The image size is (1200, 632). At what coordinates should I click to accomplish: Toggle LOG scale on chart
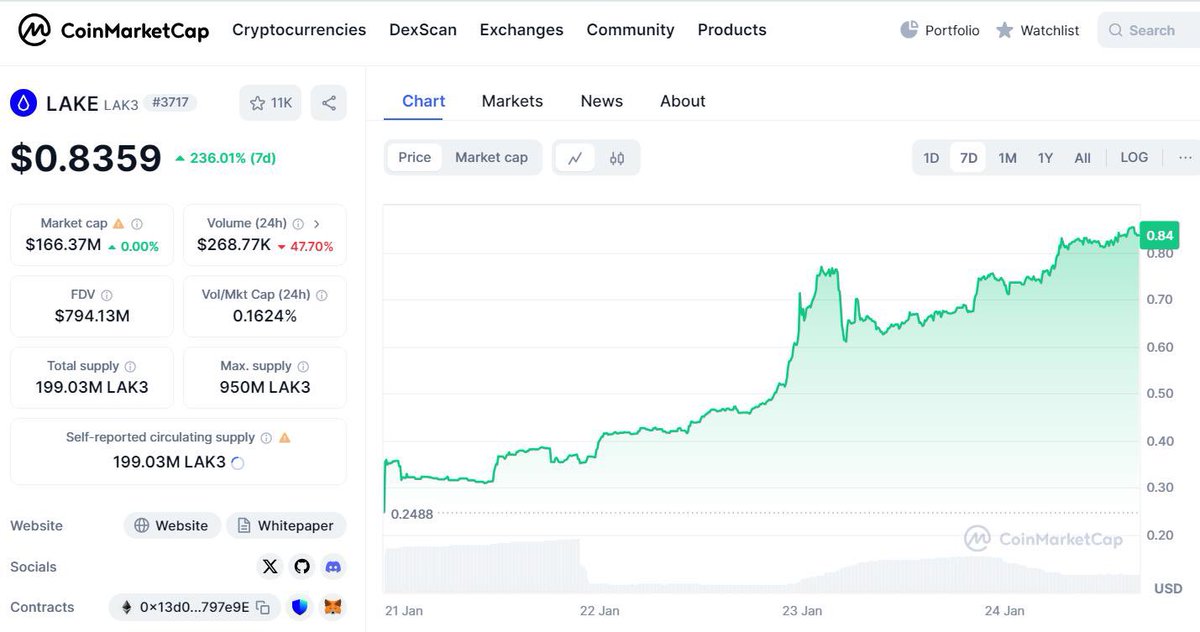(x=1134, y=158)
